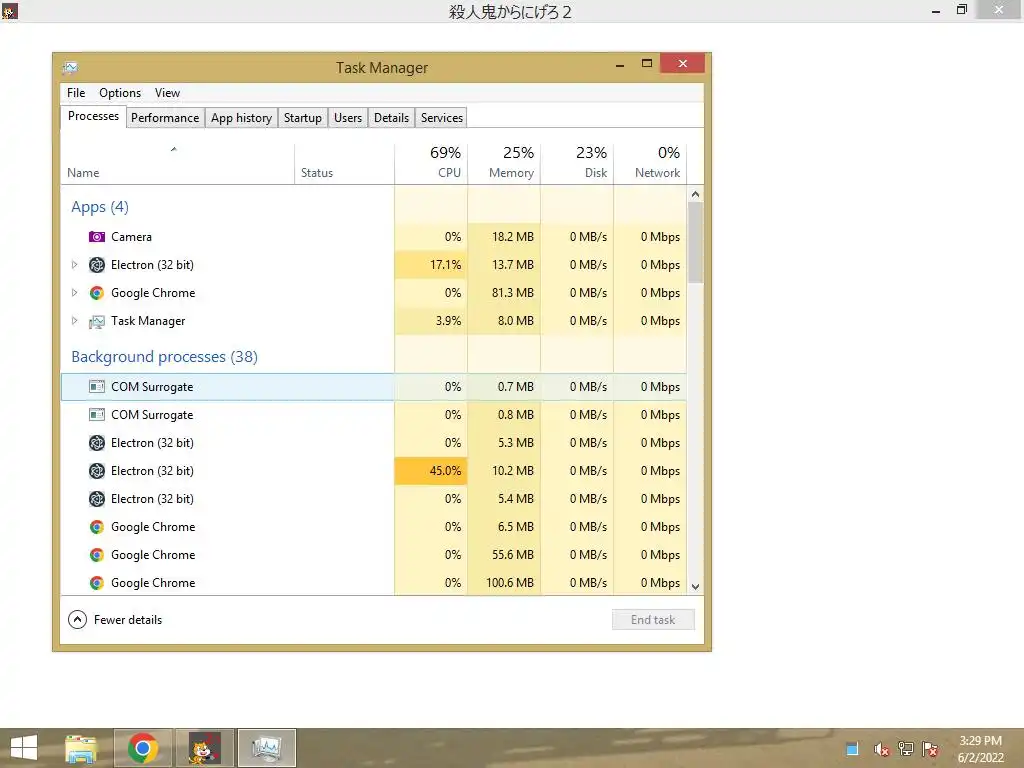Image resolution: width=1024 pixels, height=768 pixels.
Task: Click the End task button
Action: [653, 620]
